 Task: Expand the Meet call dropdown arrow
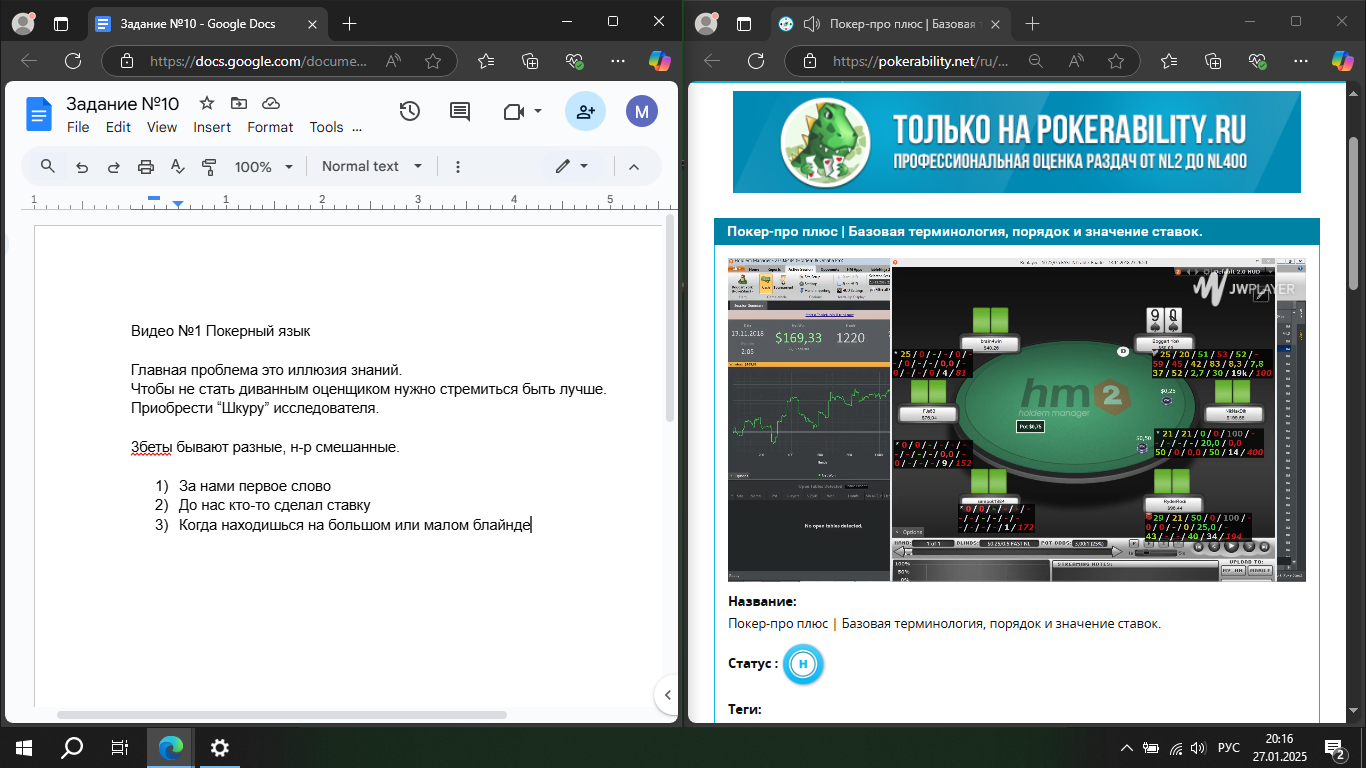pos(538,111)
